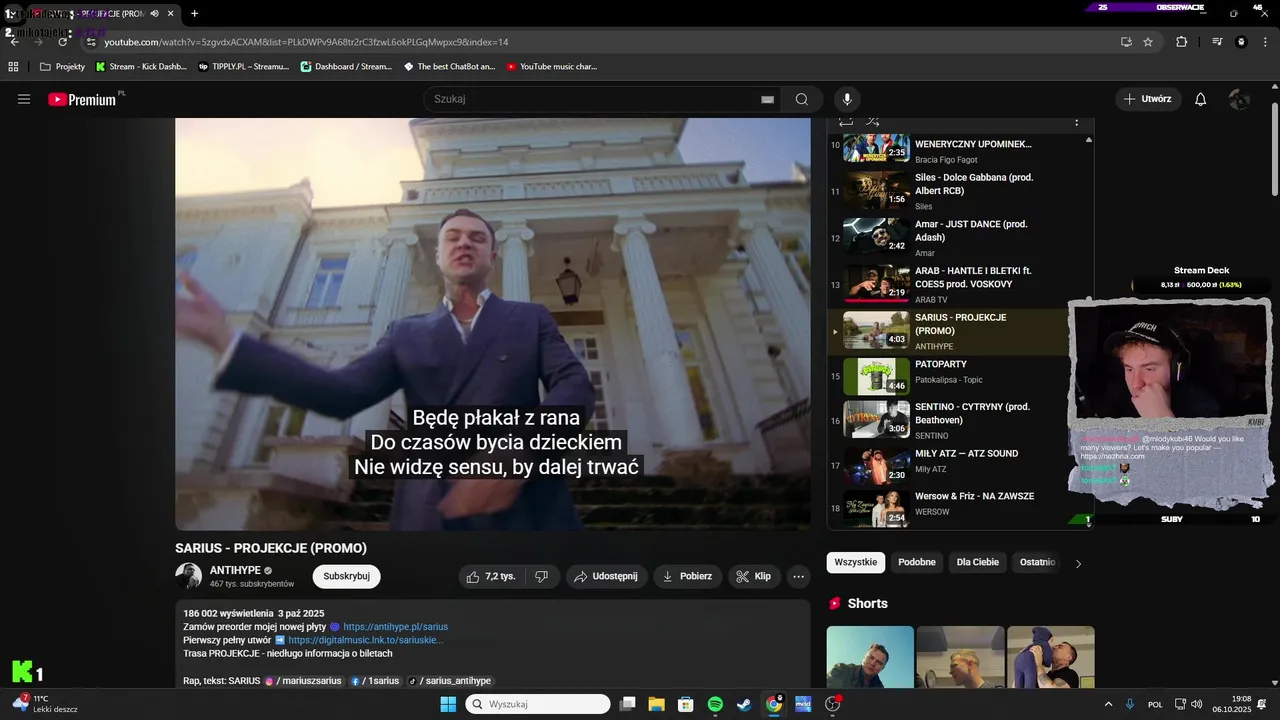The width and height of the screenshot is (1280, 720).
Task: Open site information icon in address bar
Action: 91,42
